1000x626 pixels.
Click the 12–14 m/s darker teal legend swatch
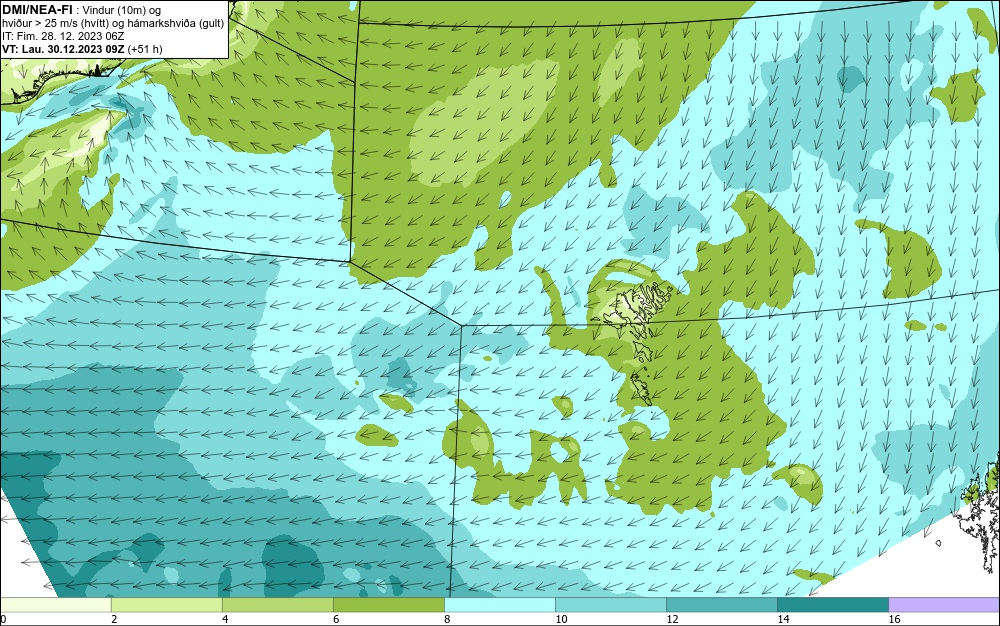click(721, 604)
